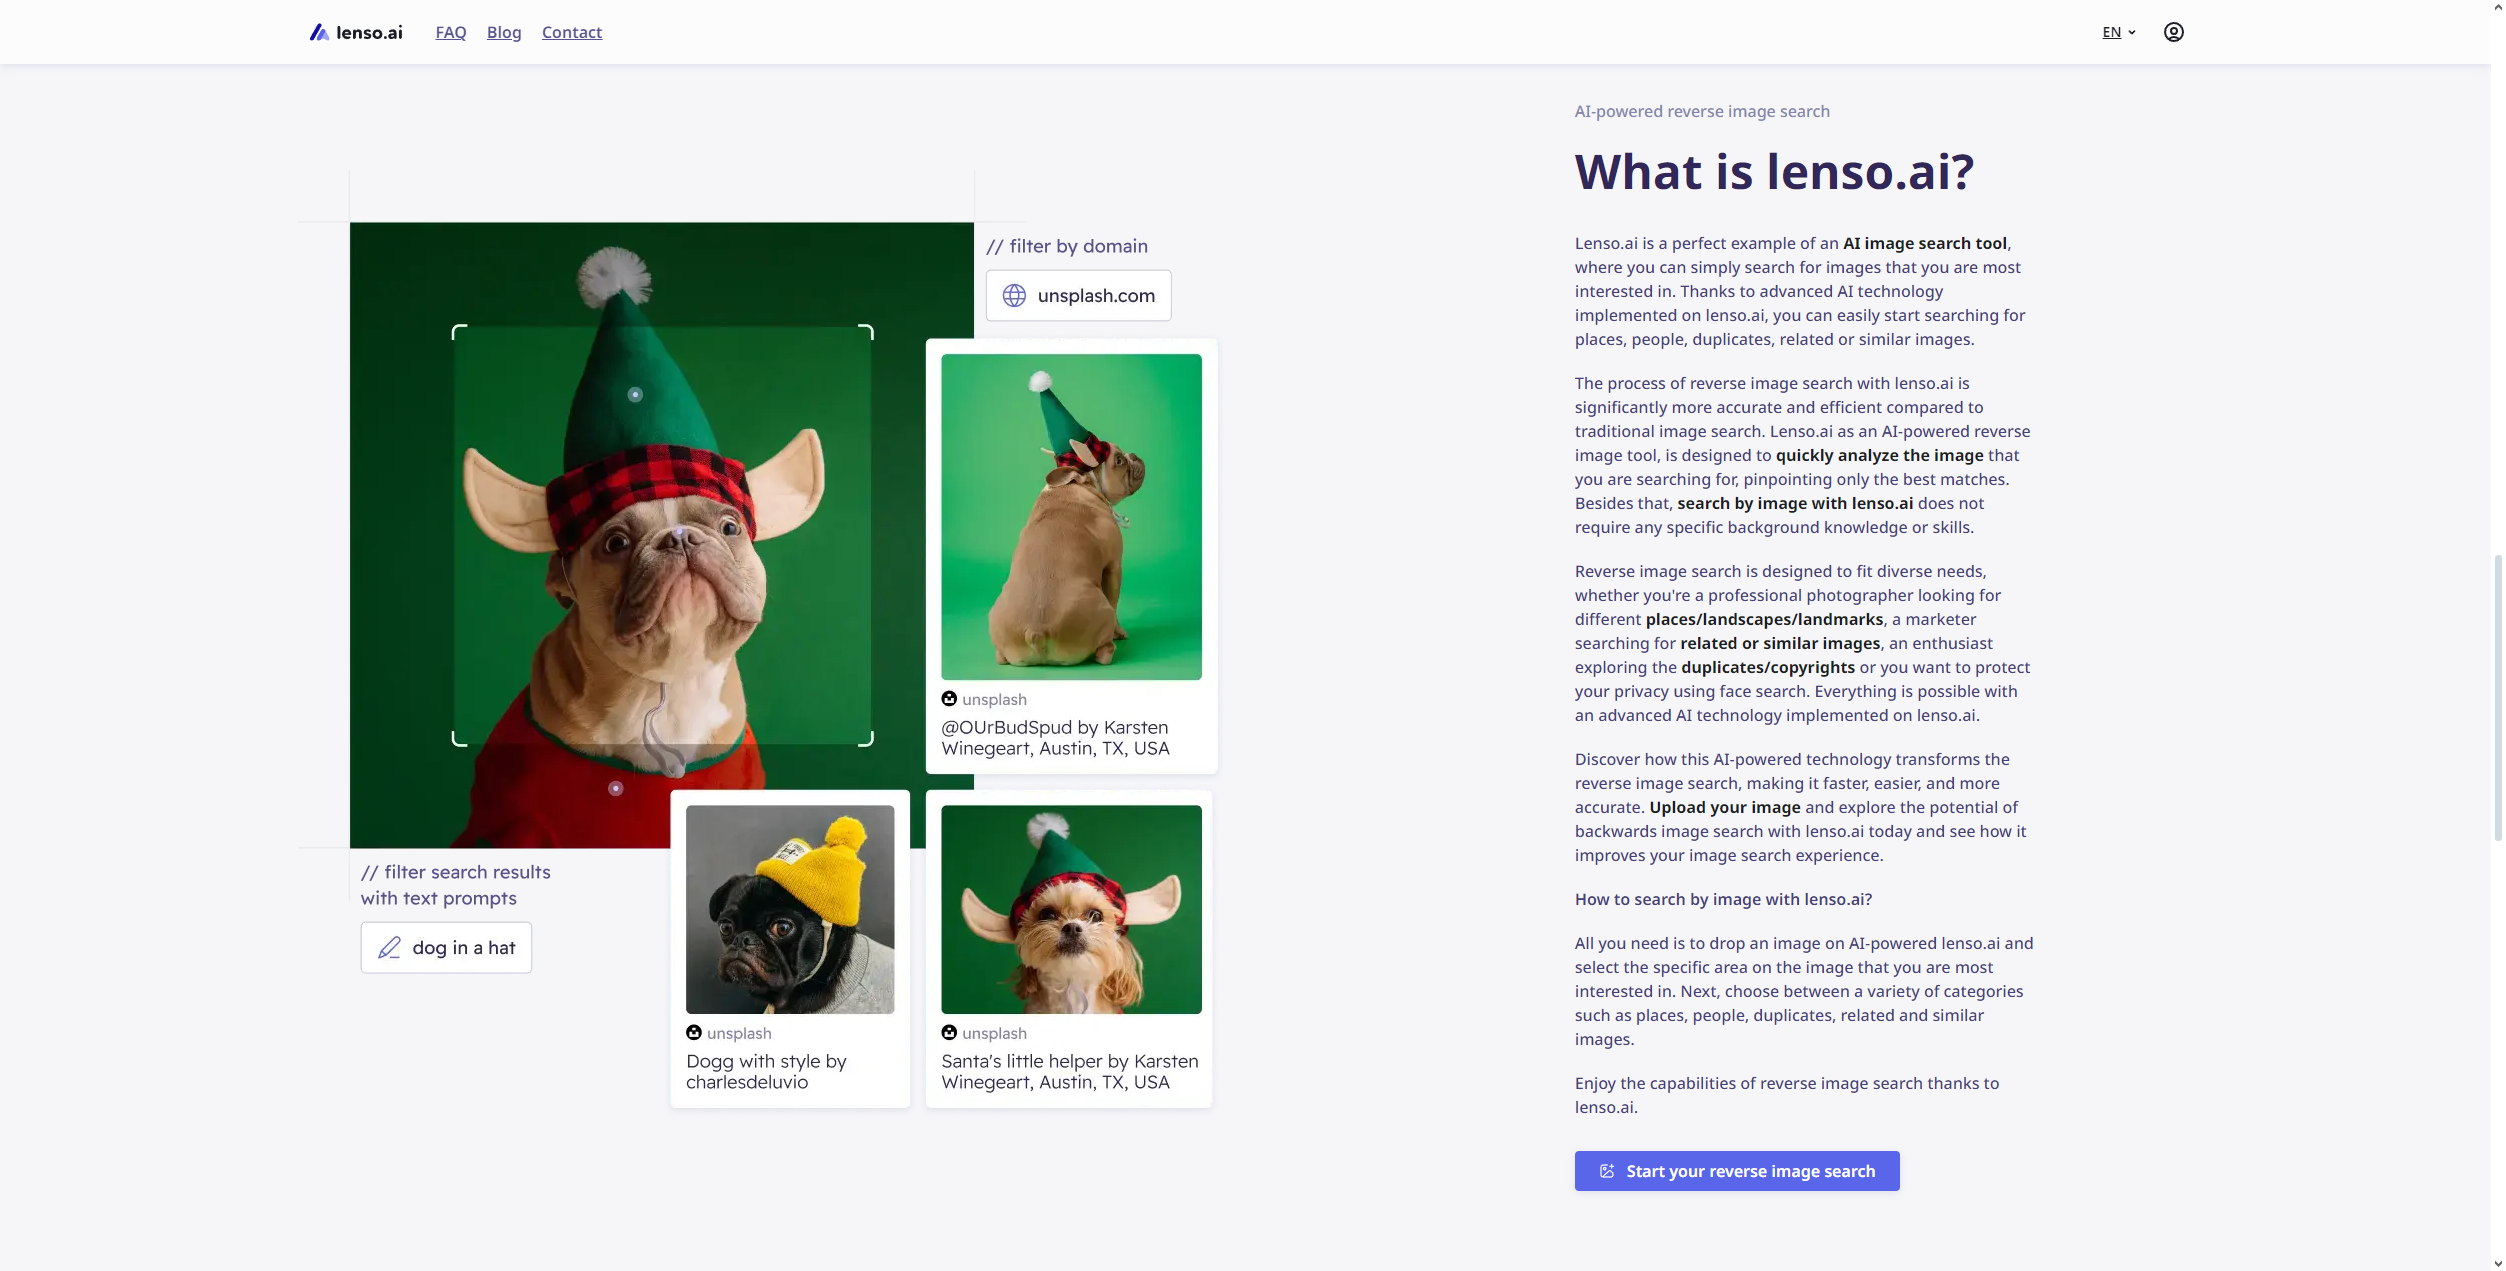Click the scroll down arrow at the page bottom
Screen dimensions: 2506x1271
pos(2498,1263)
